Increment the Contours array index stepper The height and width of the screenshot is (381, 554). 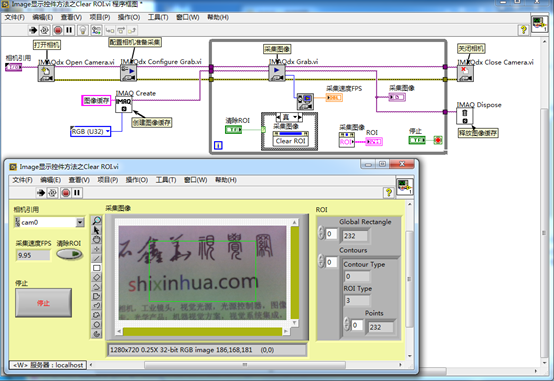321,258
